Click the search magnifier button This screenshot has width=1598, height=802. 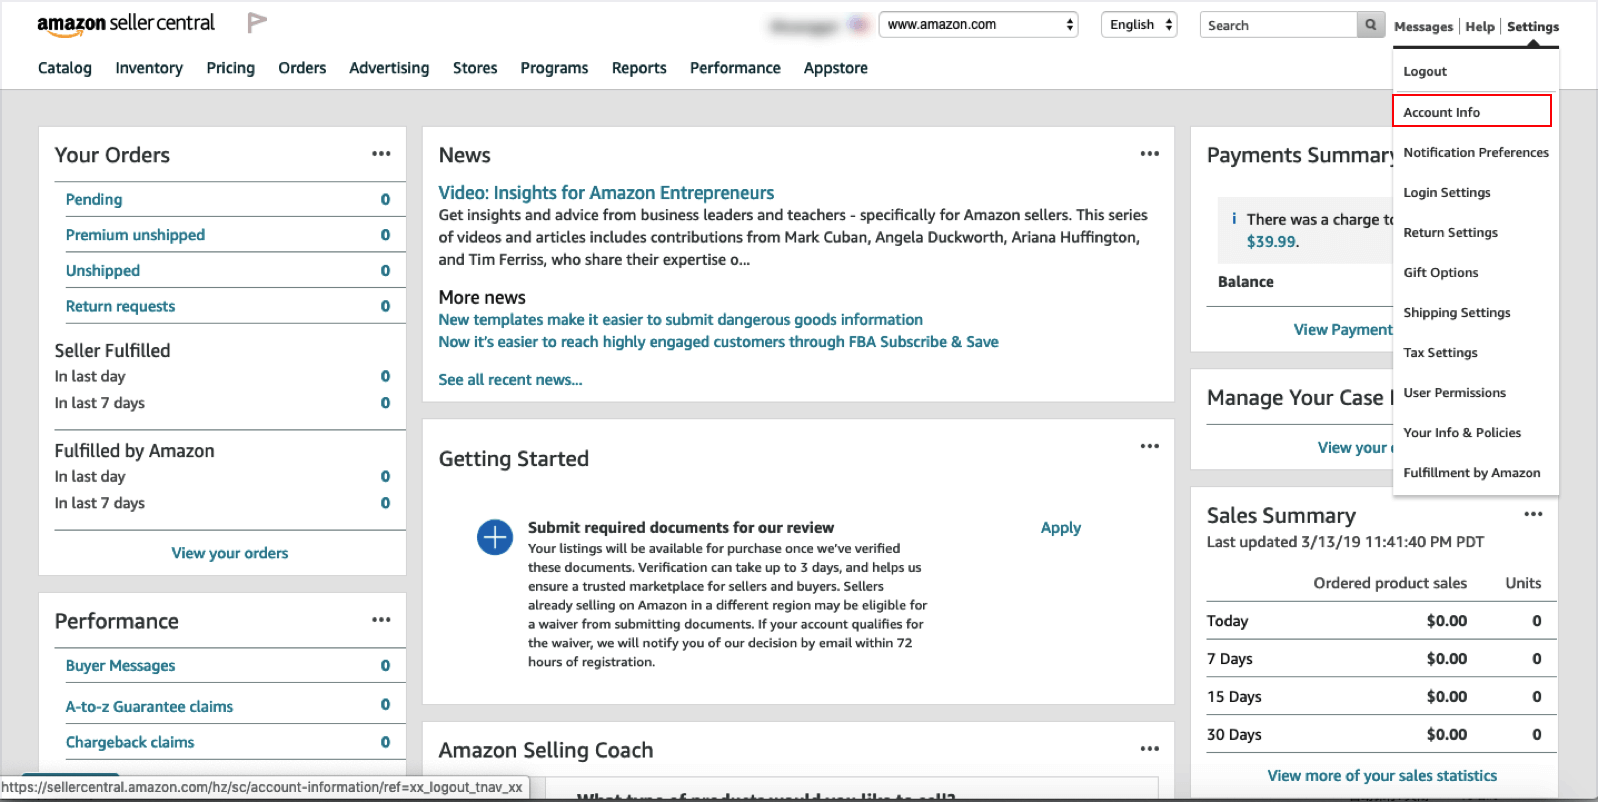(x=1371, y=25)
